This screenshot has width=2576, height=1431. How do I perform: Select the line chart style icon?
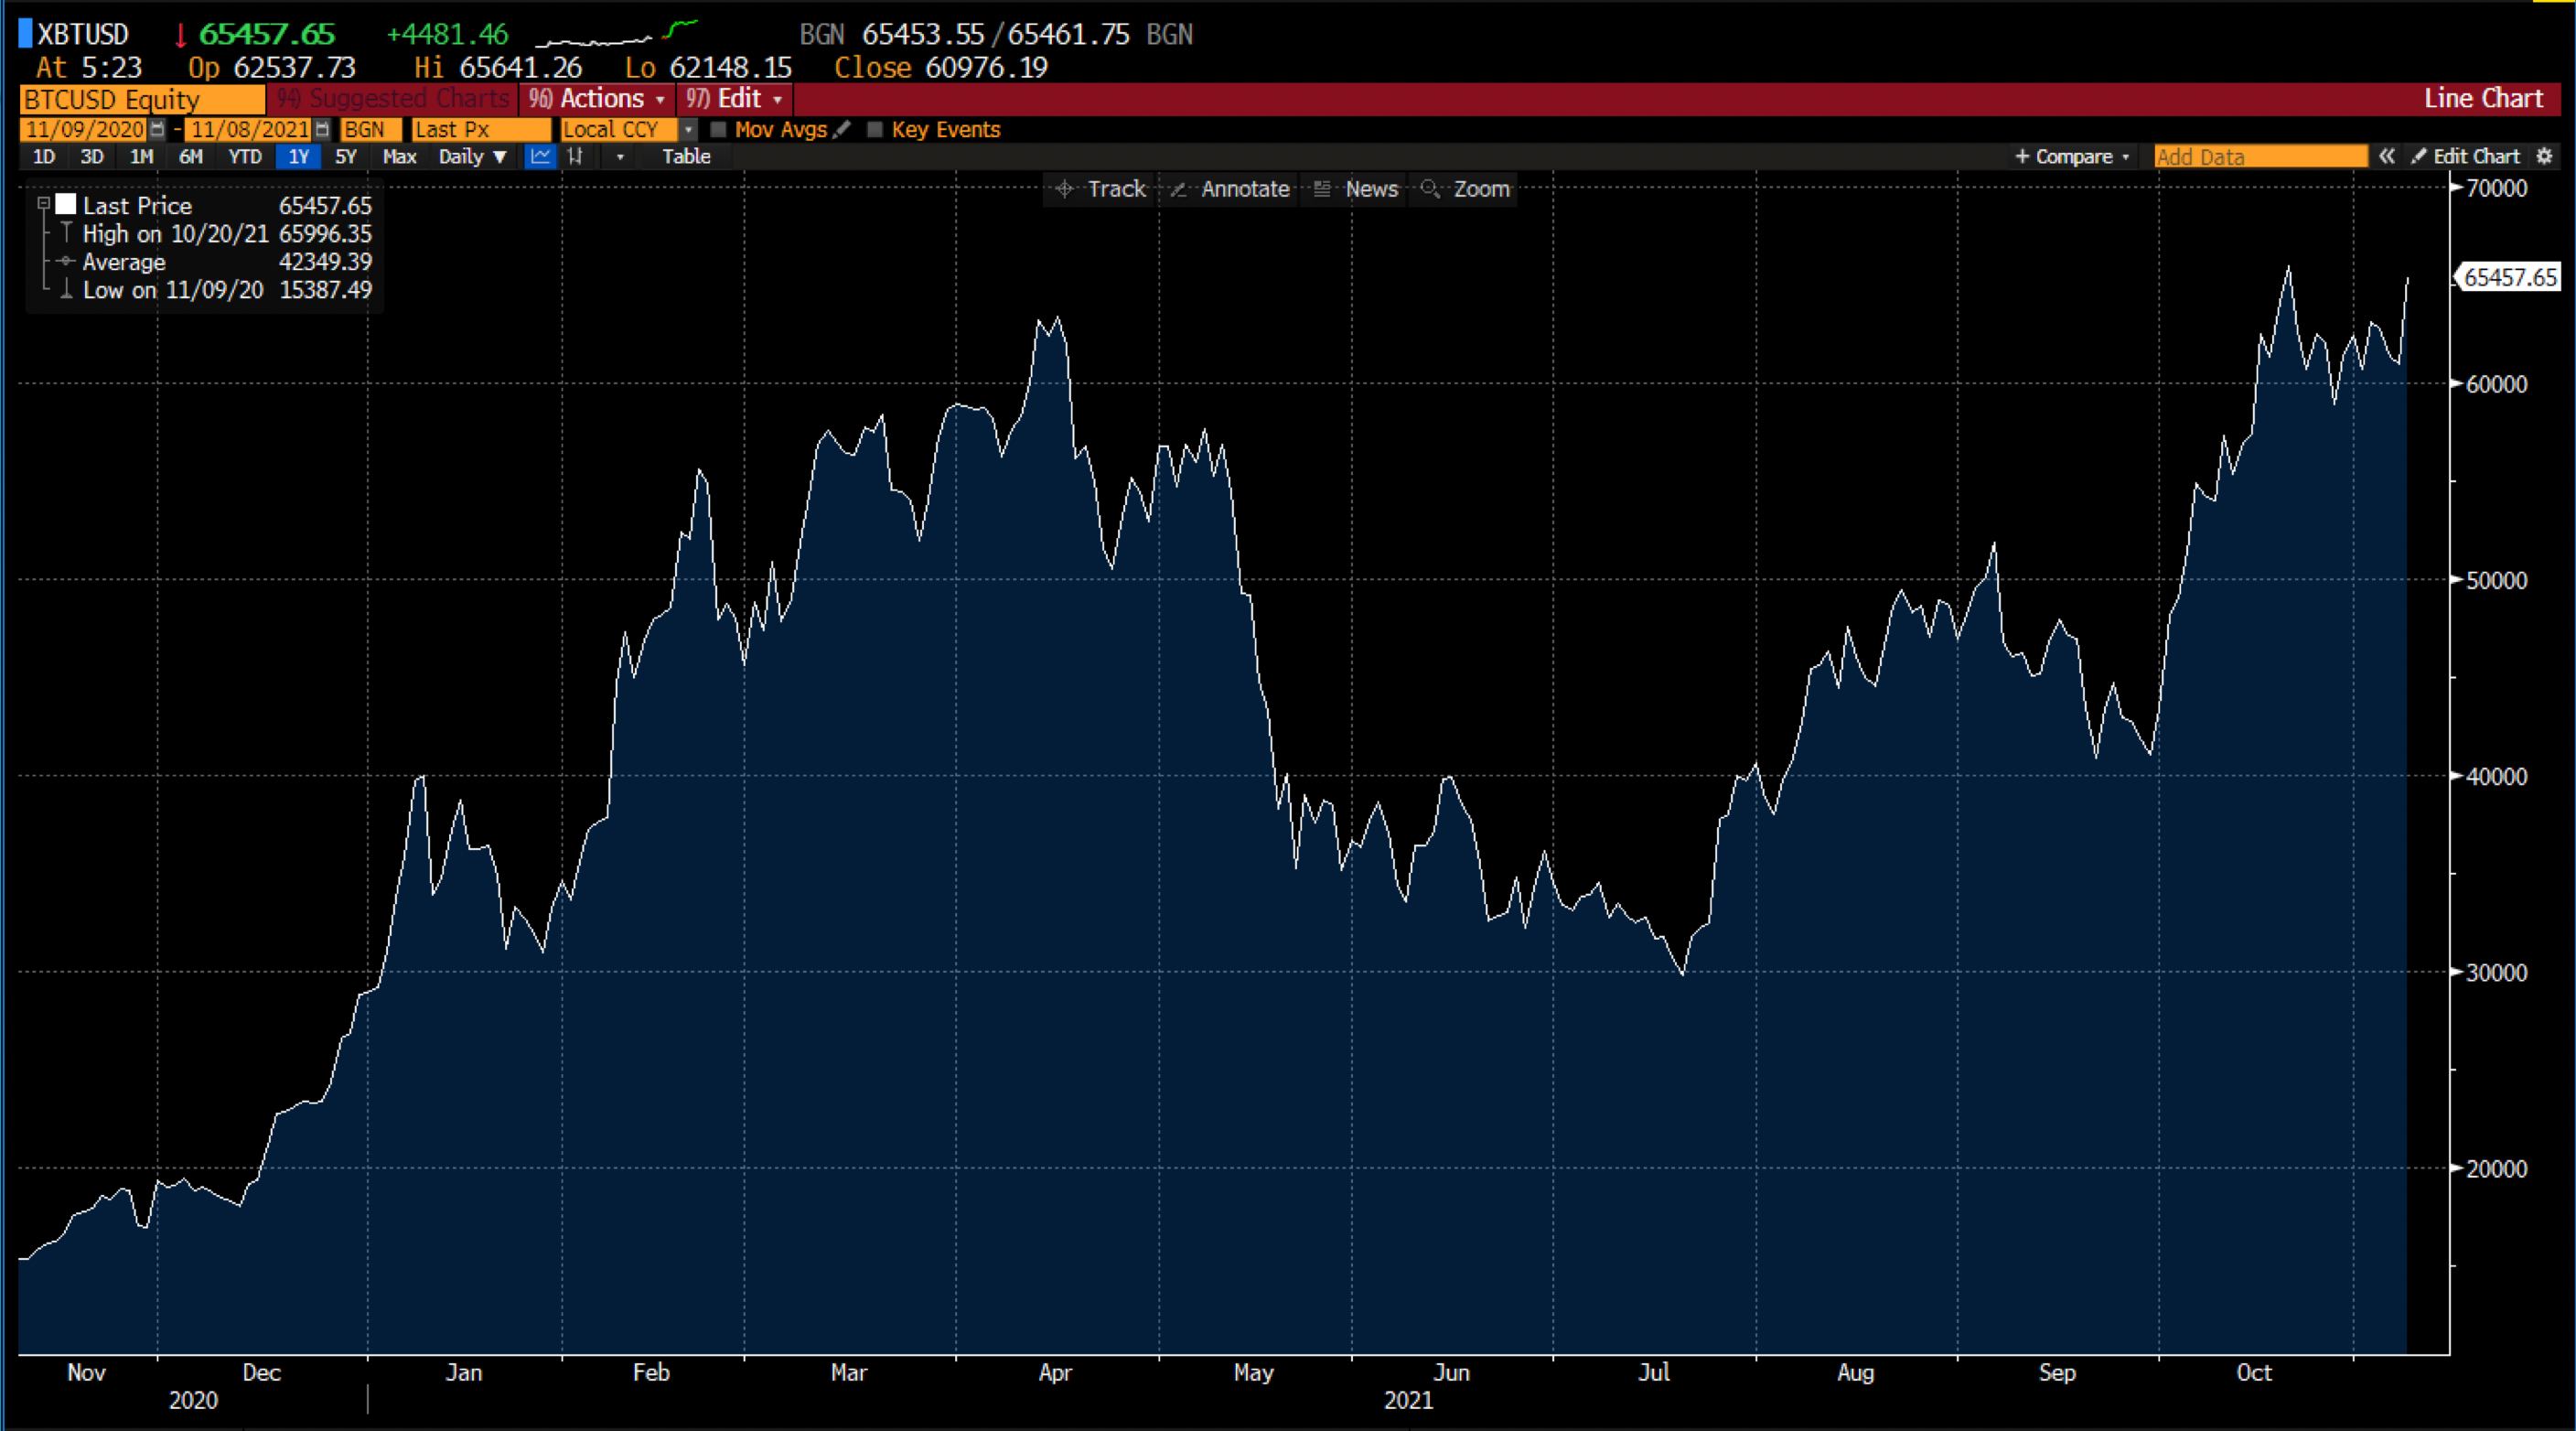[540, 157]
